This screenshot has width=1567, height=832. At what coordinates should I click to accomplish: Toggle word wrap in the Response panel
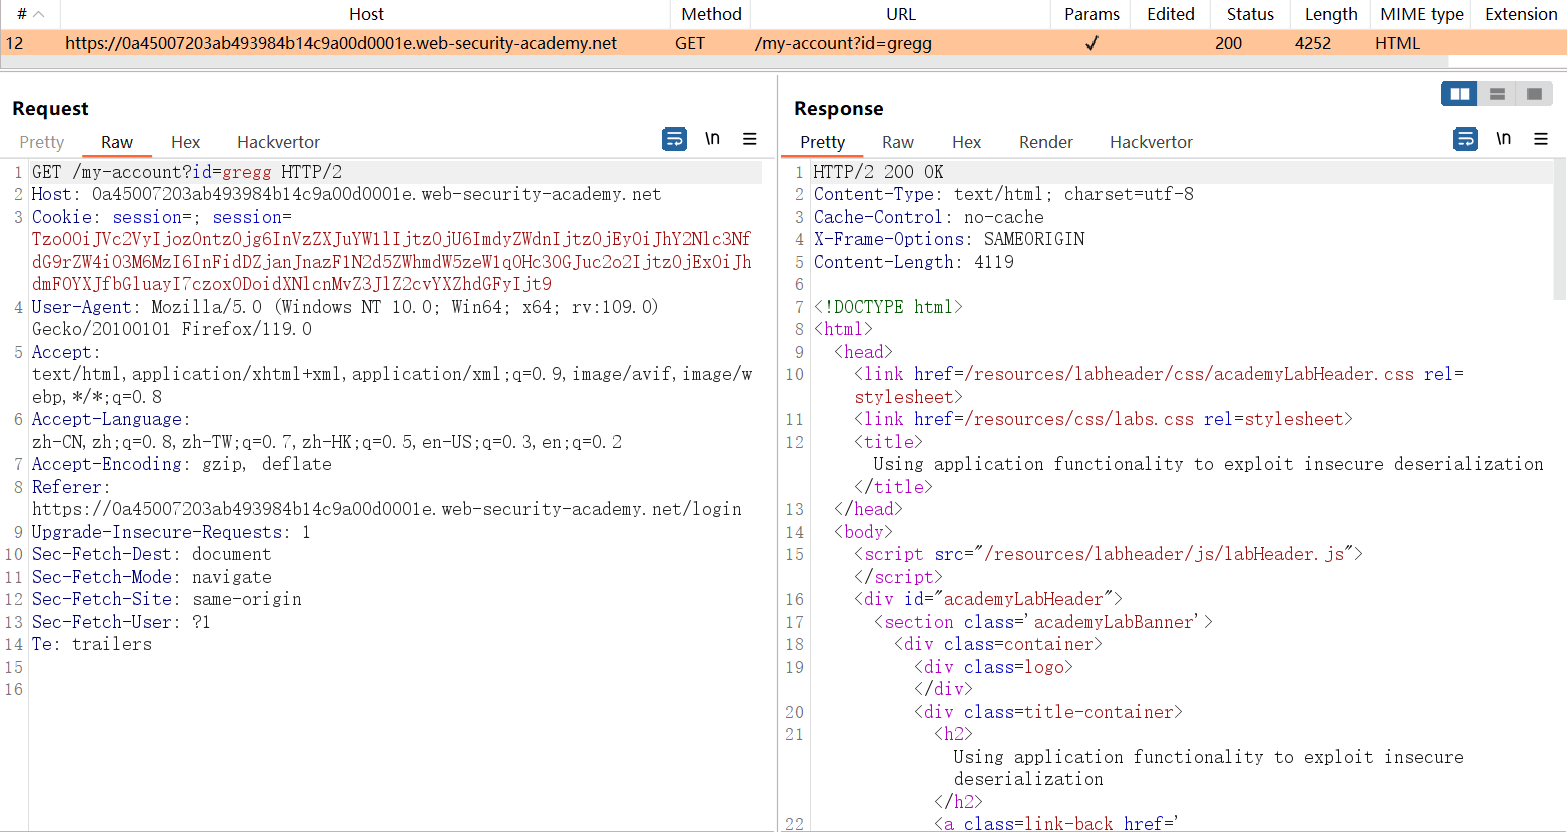1465,139
